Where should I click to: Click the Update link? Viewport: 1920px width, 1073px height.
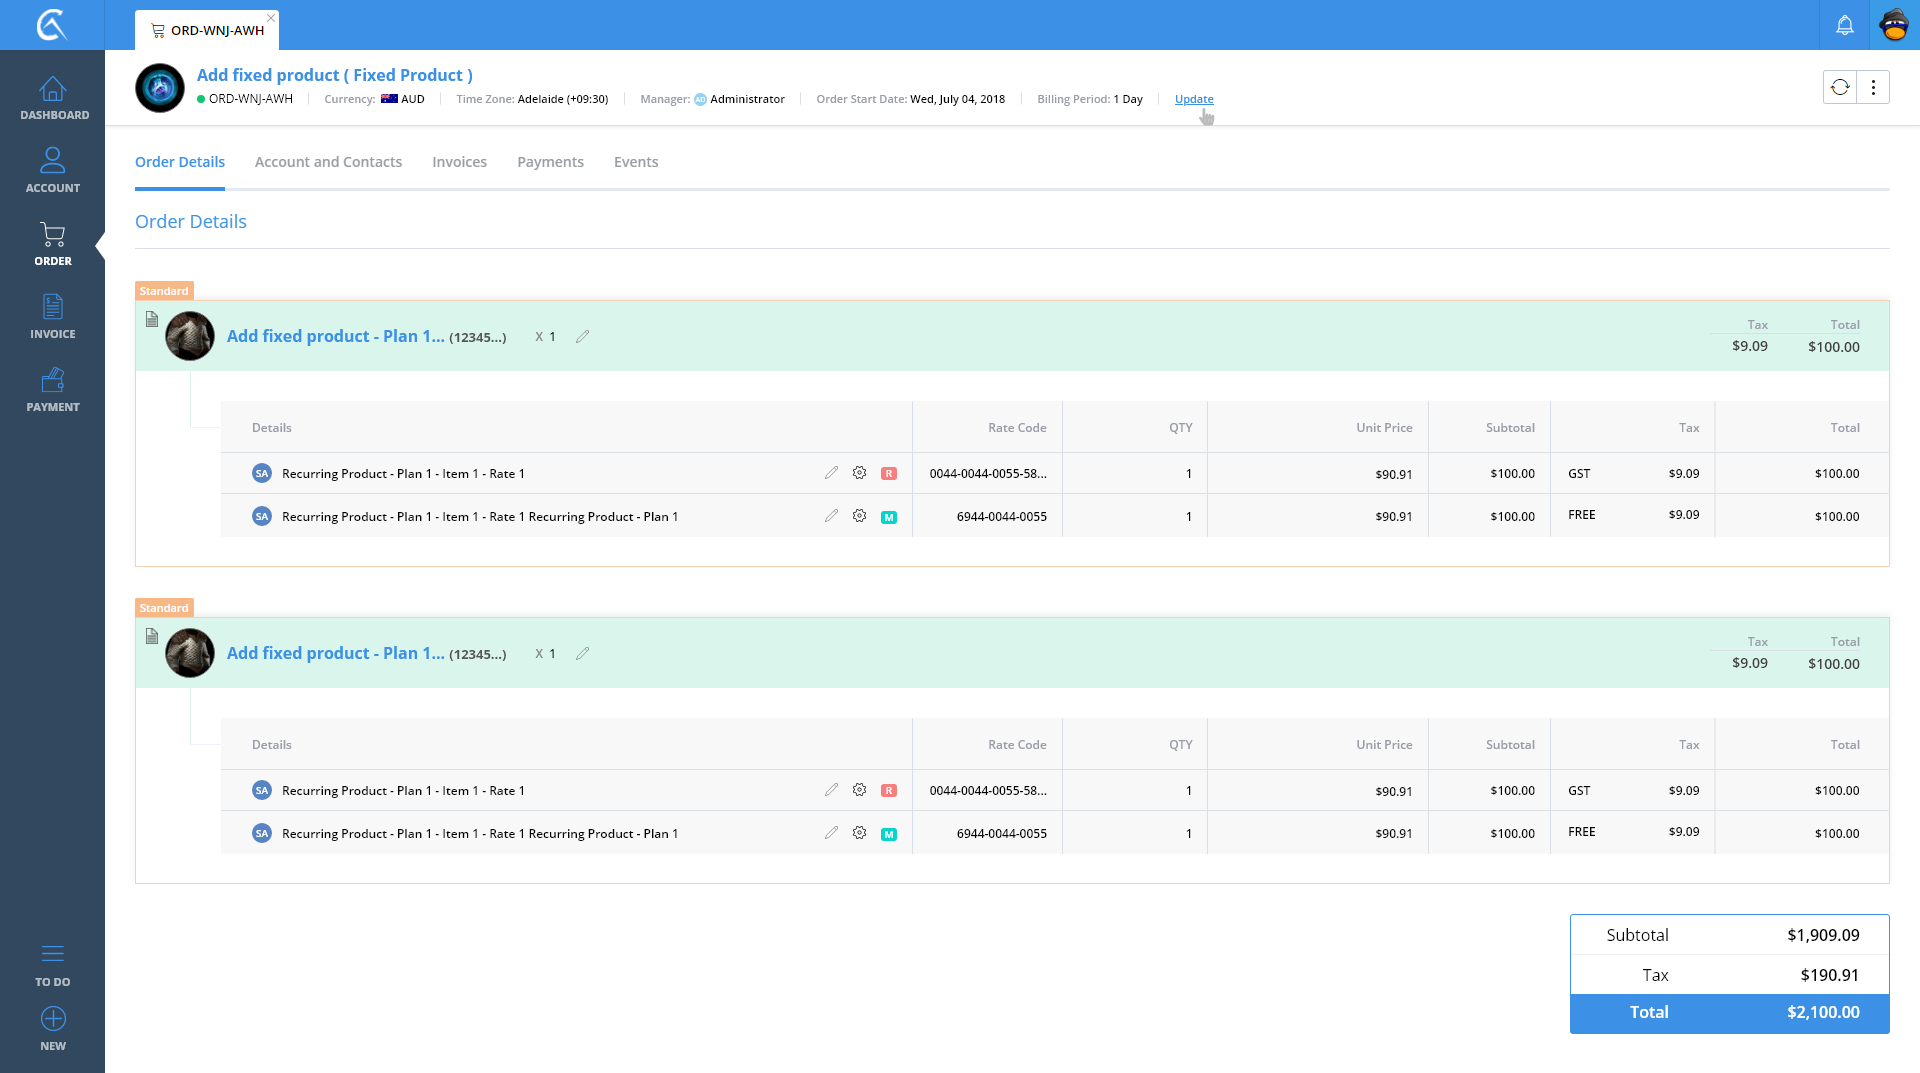1194,99
